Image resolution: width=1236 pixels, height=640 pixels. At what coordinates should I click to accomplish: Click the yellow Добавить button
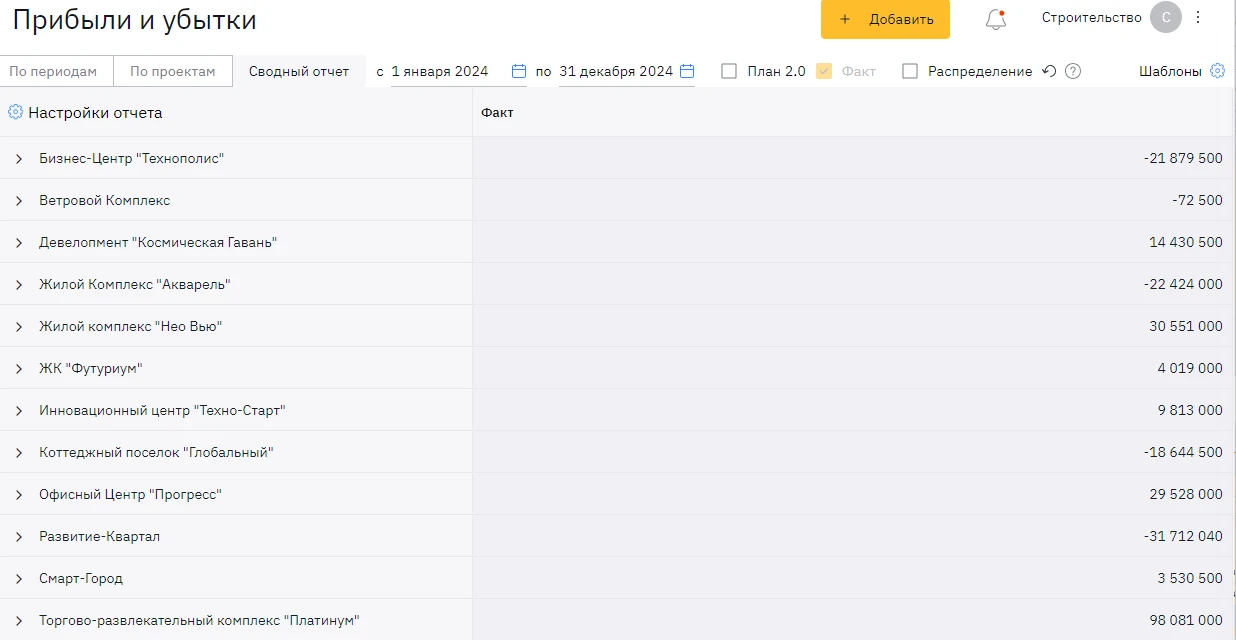[x=885, y=19]
